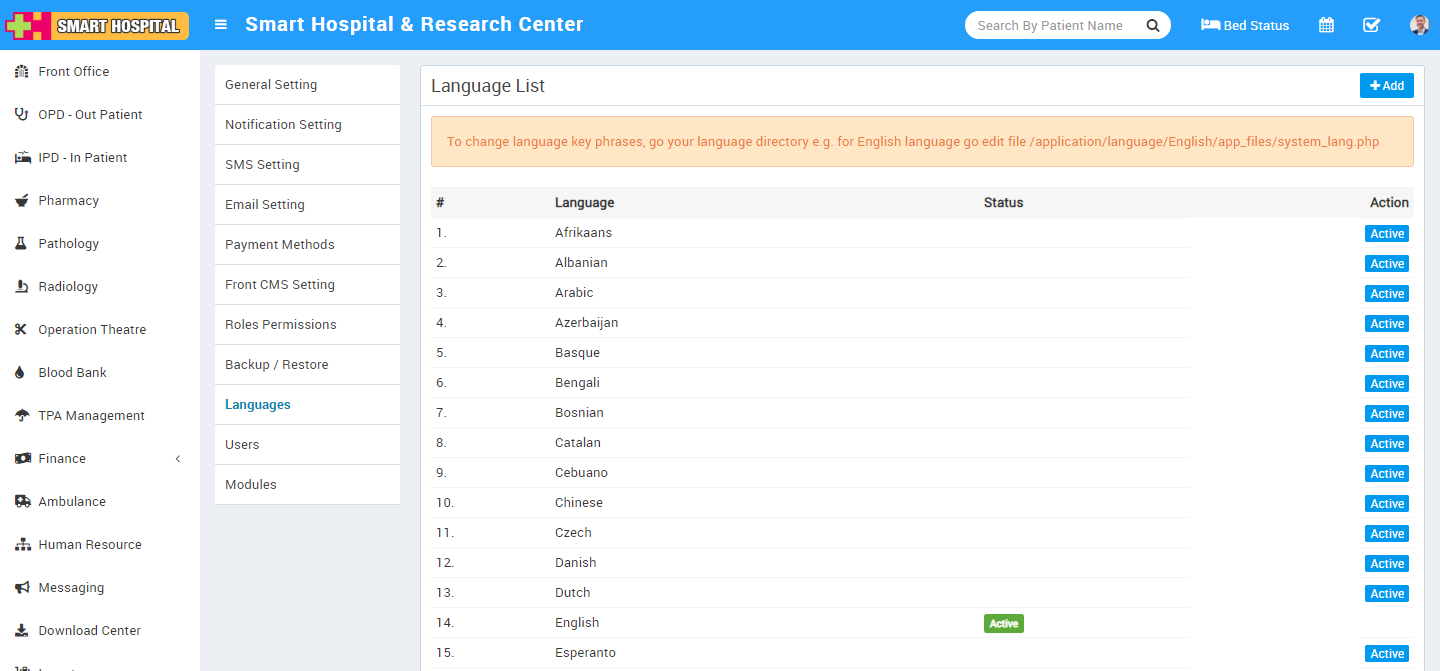Activate the Afrikaans language
The image size is (1440, 671).
pyautogui.click(x=1386, y=234)
